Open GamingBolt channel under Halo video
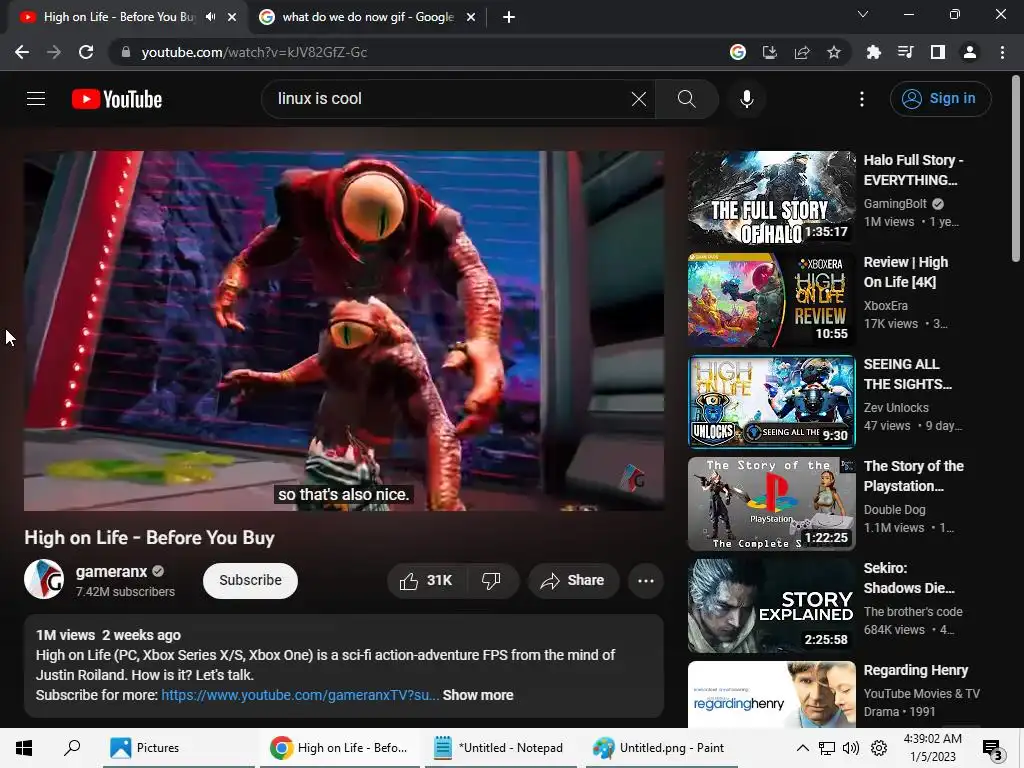This screenshot has height=768, width=1024. (895, 204)
